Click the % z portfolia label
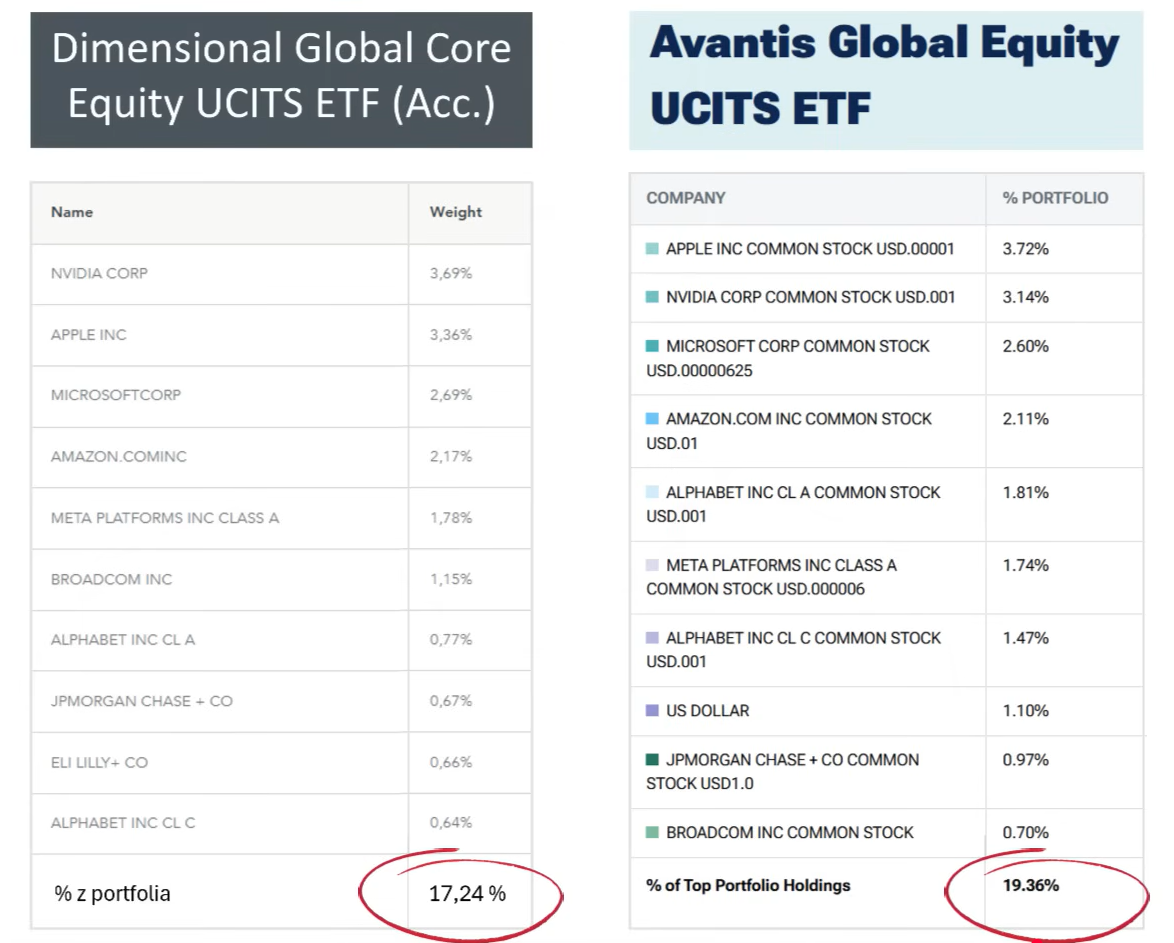The height and width of the screenshot is (943, 1174). [112, 894]
